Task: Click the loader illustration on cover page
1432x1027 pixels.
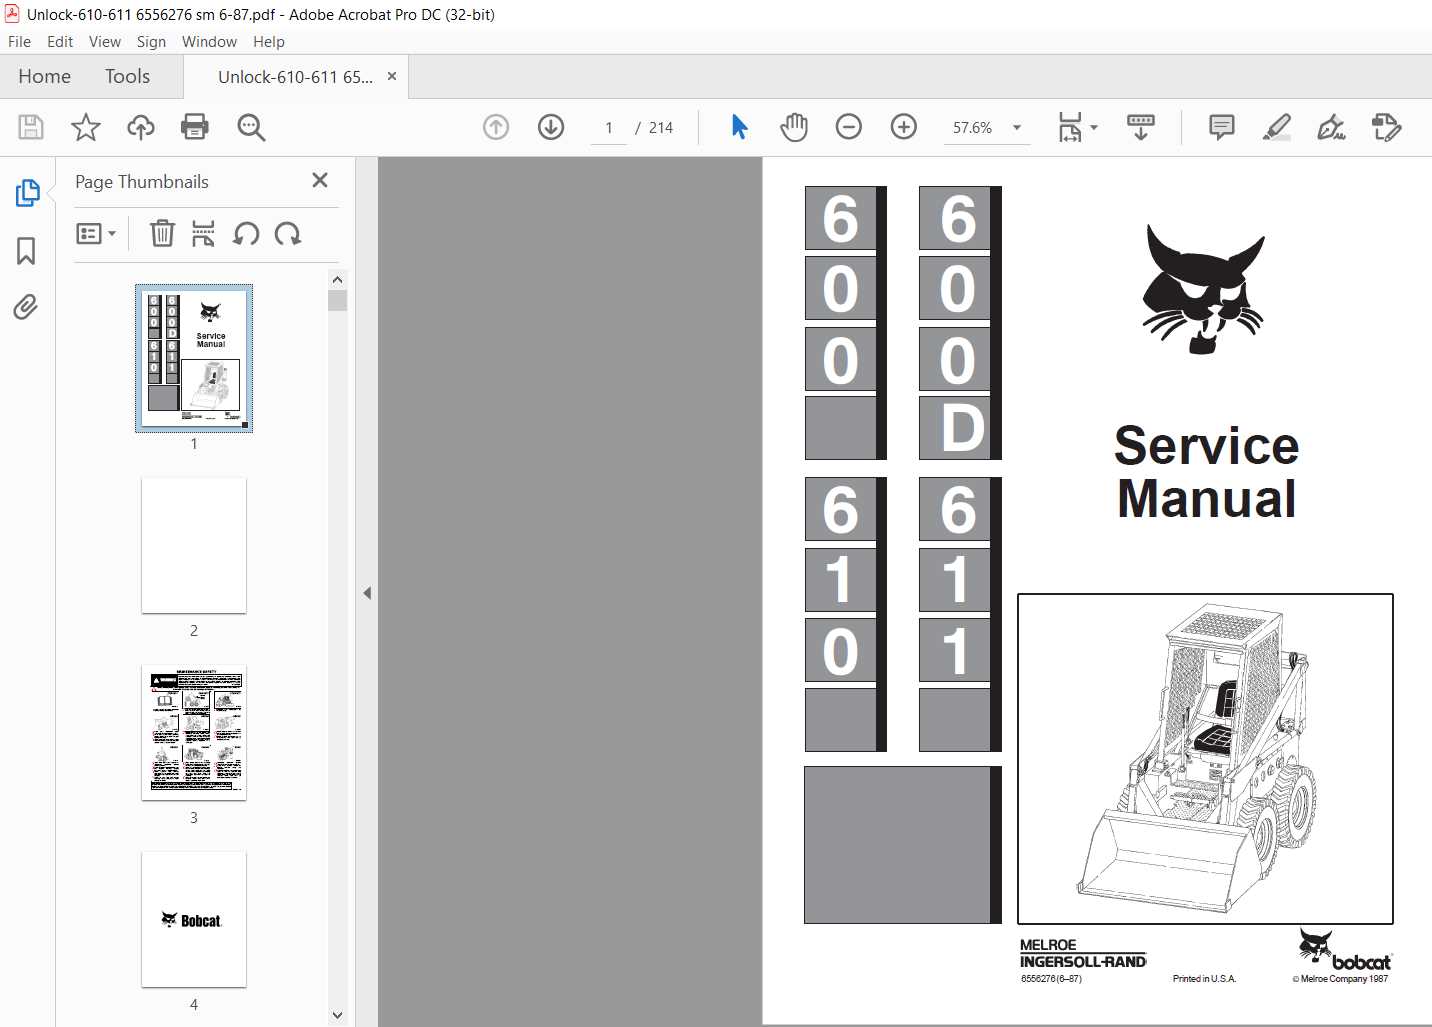Action: (x=1205, y=759)
